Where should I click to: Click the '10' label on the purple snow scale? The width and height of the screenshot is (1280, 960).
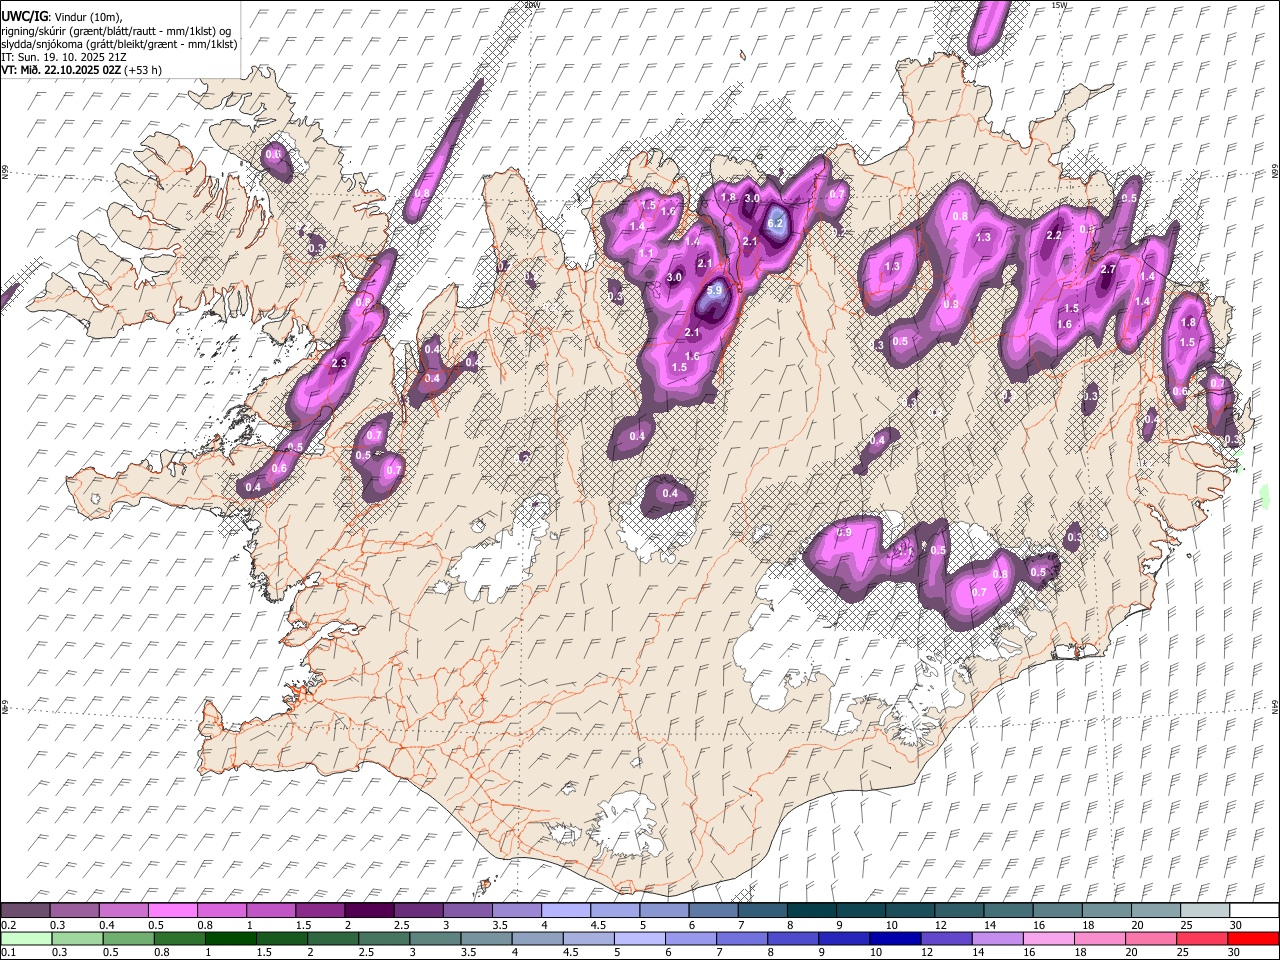click(x=891, y=925)
